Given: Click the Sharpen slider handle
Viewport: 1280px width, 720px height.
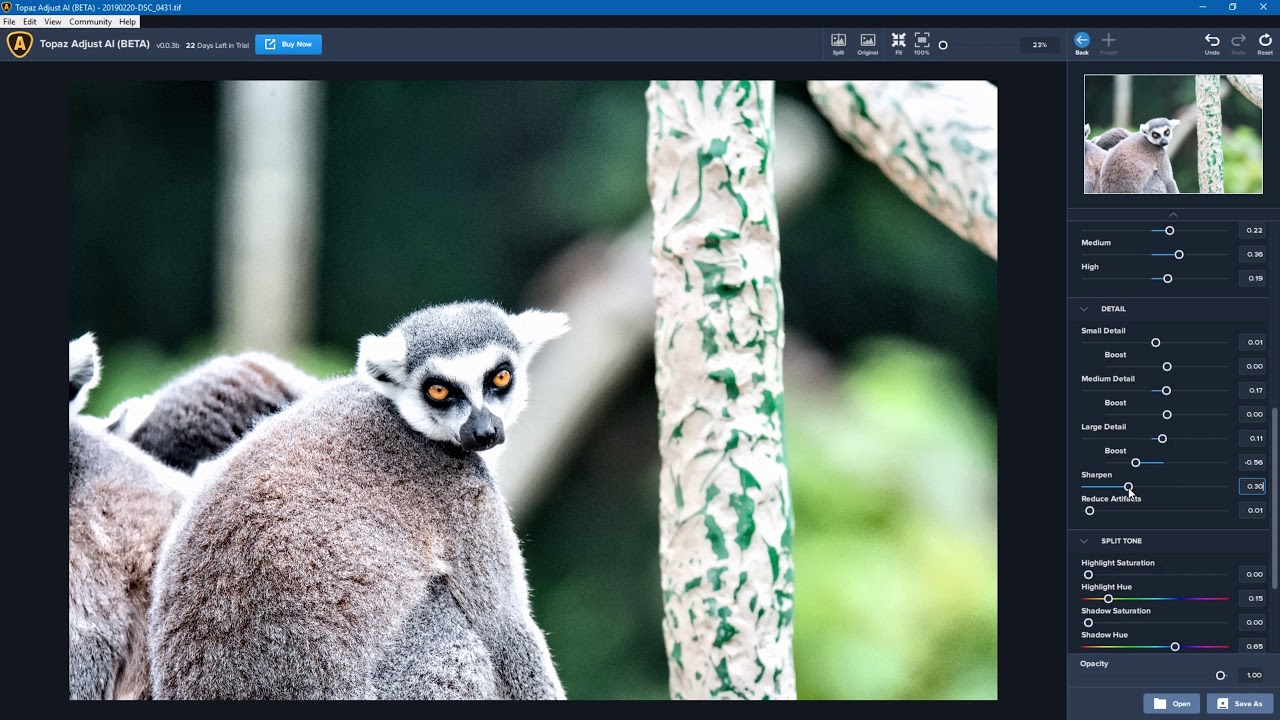Looking at the screenshot, I should tap(1128, 487).
